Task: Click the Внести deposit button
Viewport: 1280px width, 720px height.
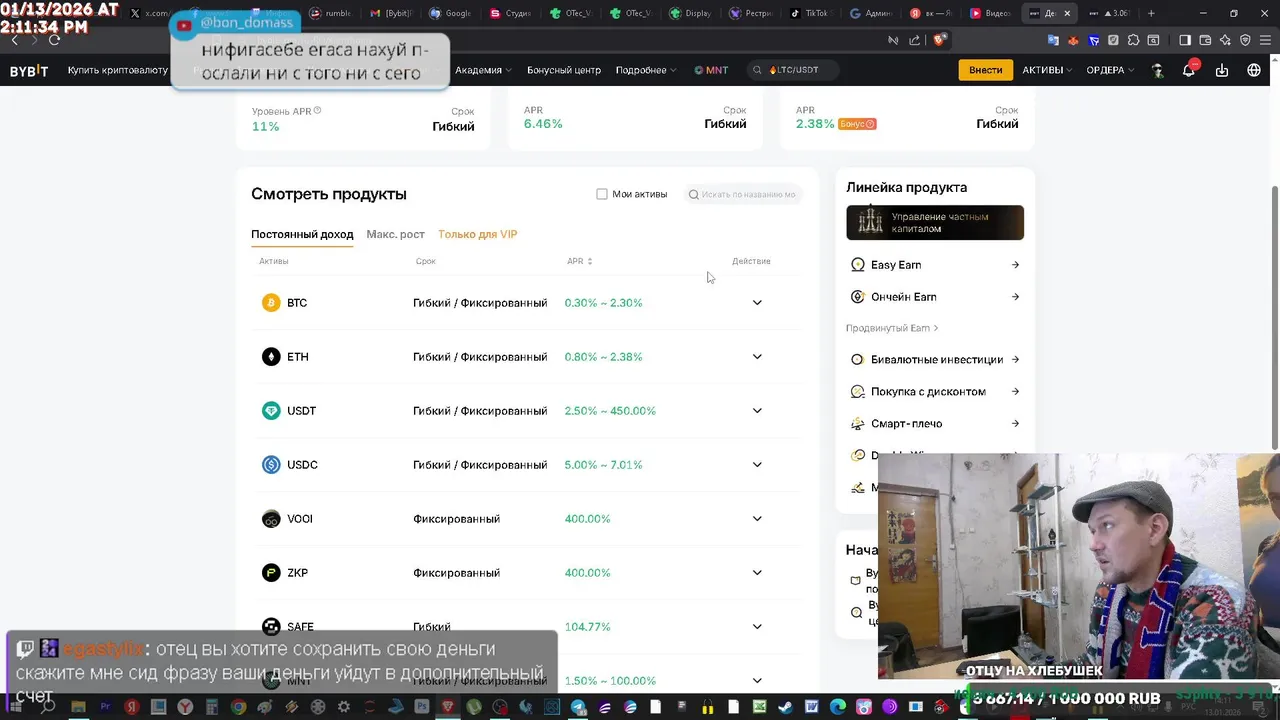Action: coord(985,70)
